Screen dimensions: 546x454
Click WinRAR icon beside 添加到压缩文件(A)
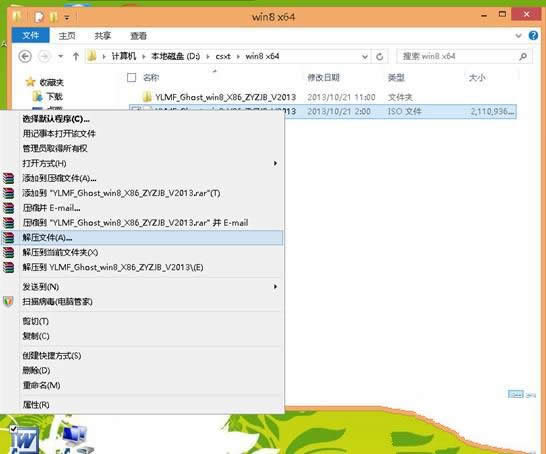pyautogui.click(x=8, y=178)
